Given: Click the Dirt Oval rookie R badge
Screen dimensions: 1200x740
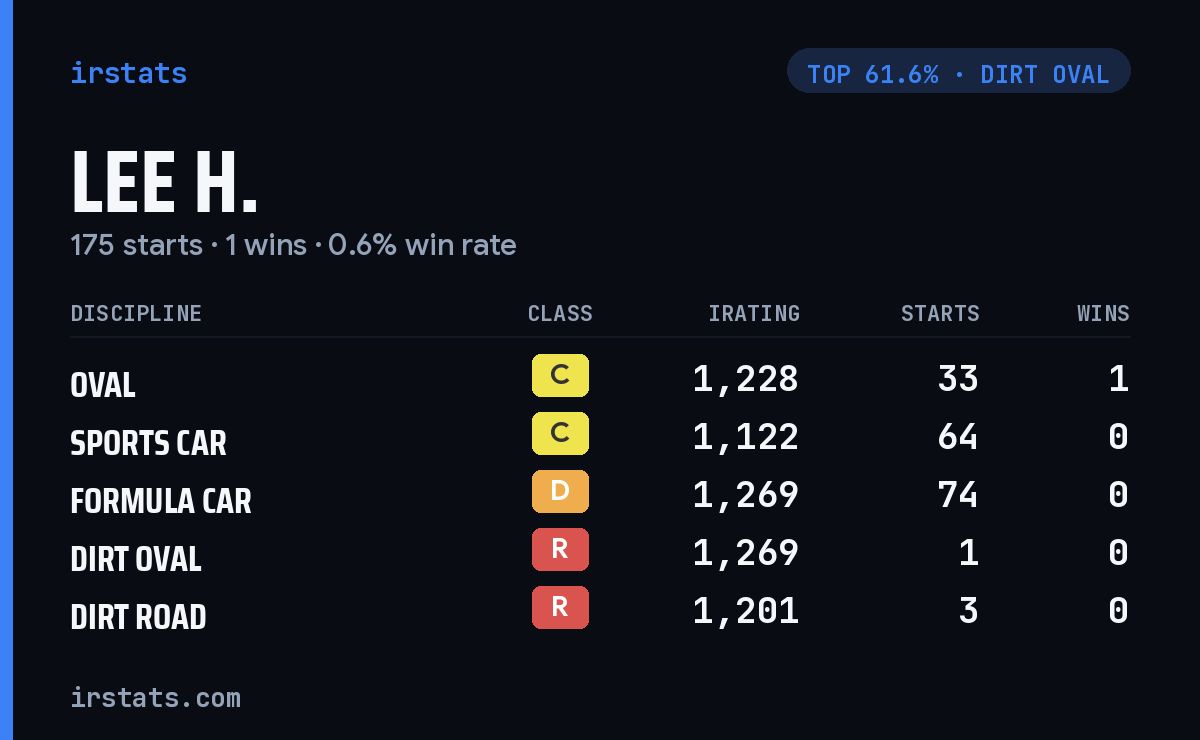Looking at the screenshot, I should 560,549.
